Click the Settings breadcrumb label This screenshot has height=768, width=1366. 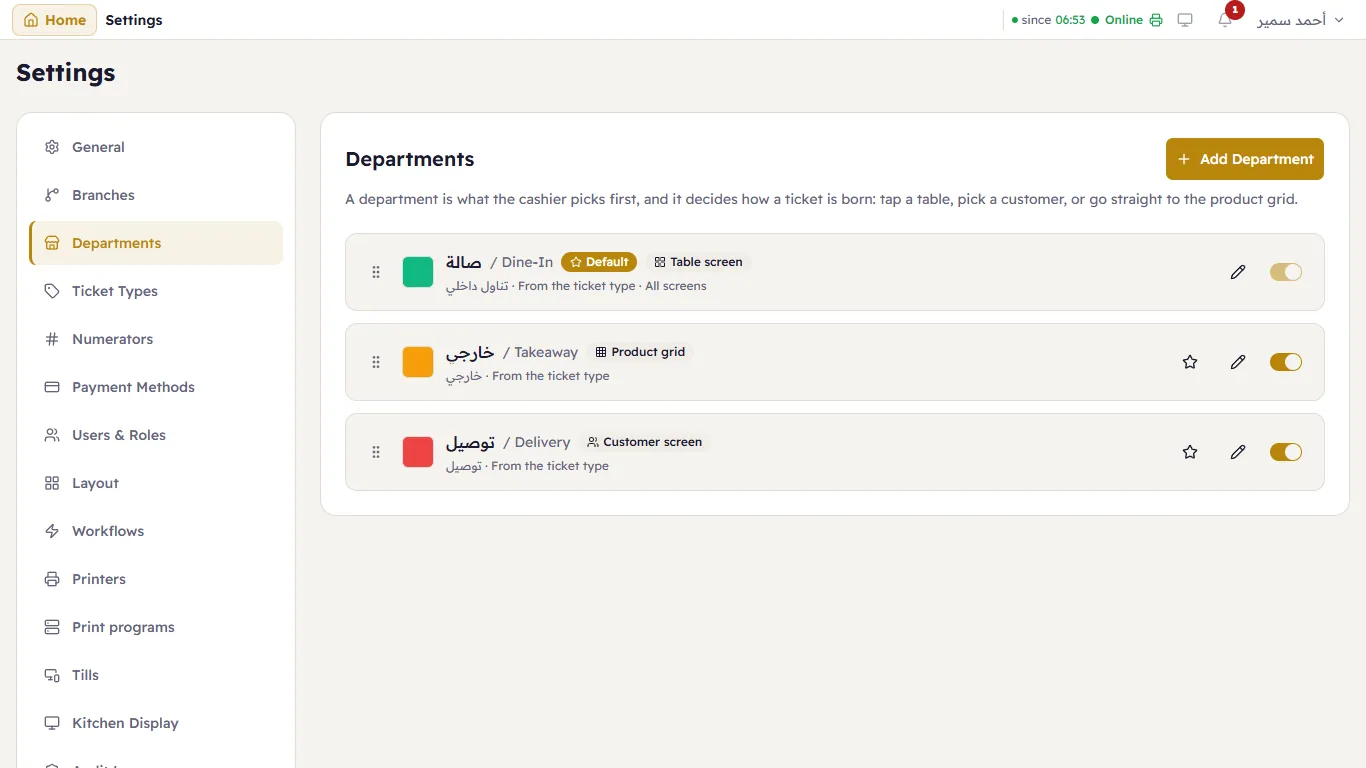coord(134,20)
